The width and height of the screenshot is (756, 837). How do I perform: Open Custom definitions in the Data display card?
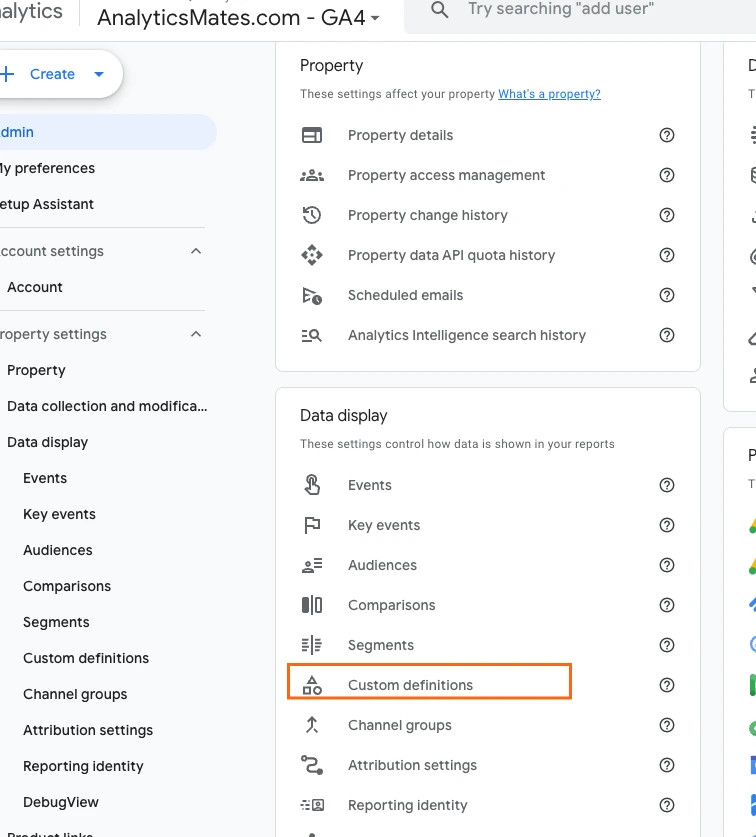(x=411, y=685)
